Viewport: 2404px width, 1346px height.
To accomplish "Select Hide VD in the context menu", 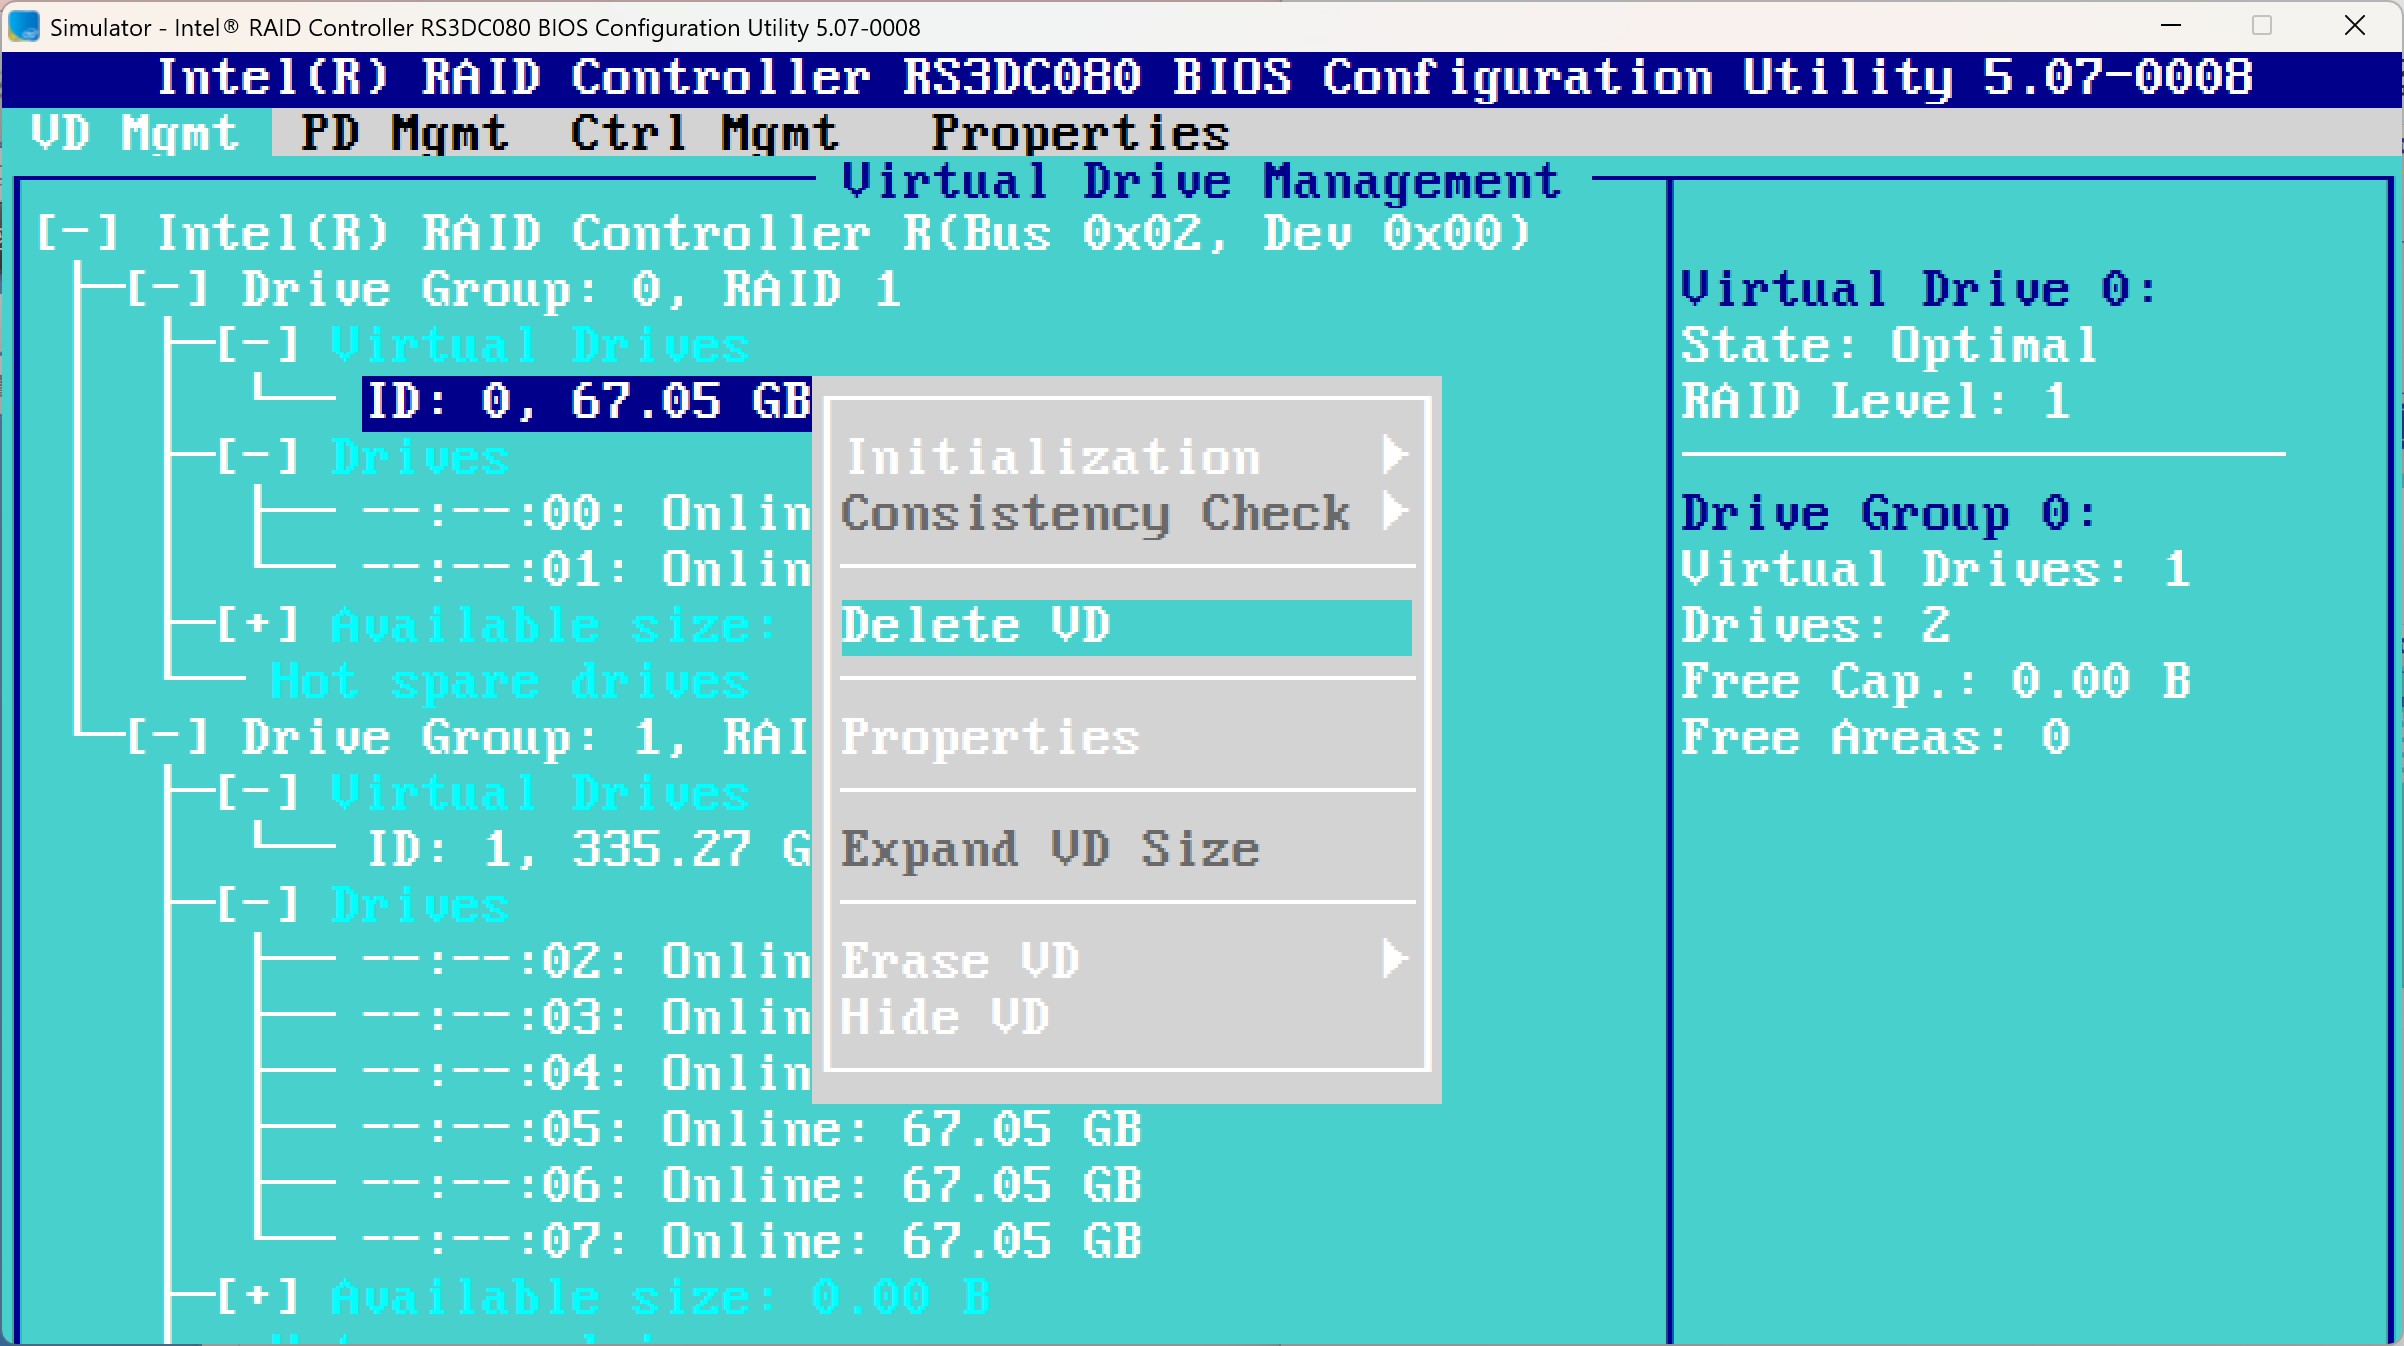I will (944, 1017).
